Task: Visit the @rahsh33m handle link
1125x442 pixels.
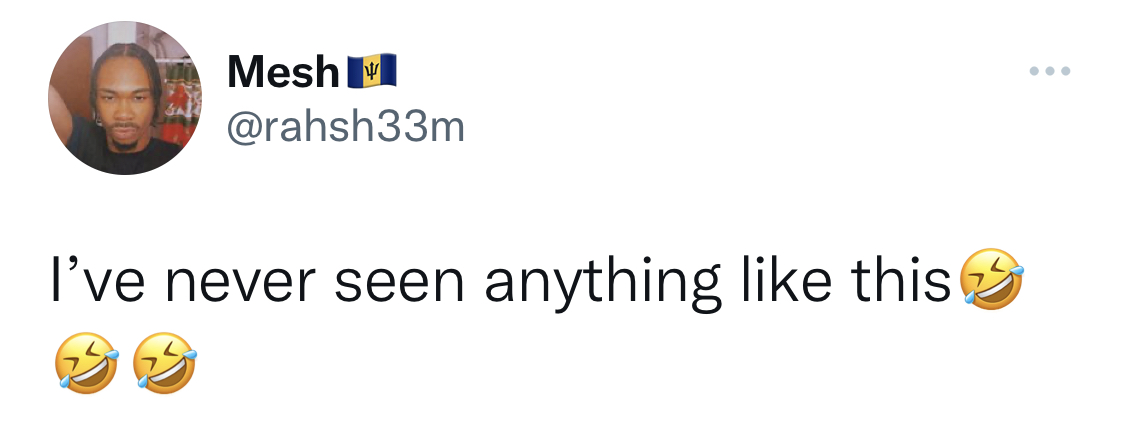Action: point(346,127)
